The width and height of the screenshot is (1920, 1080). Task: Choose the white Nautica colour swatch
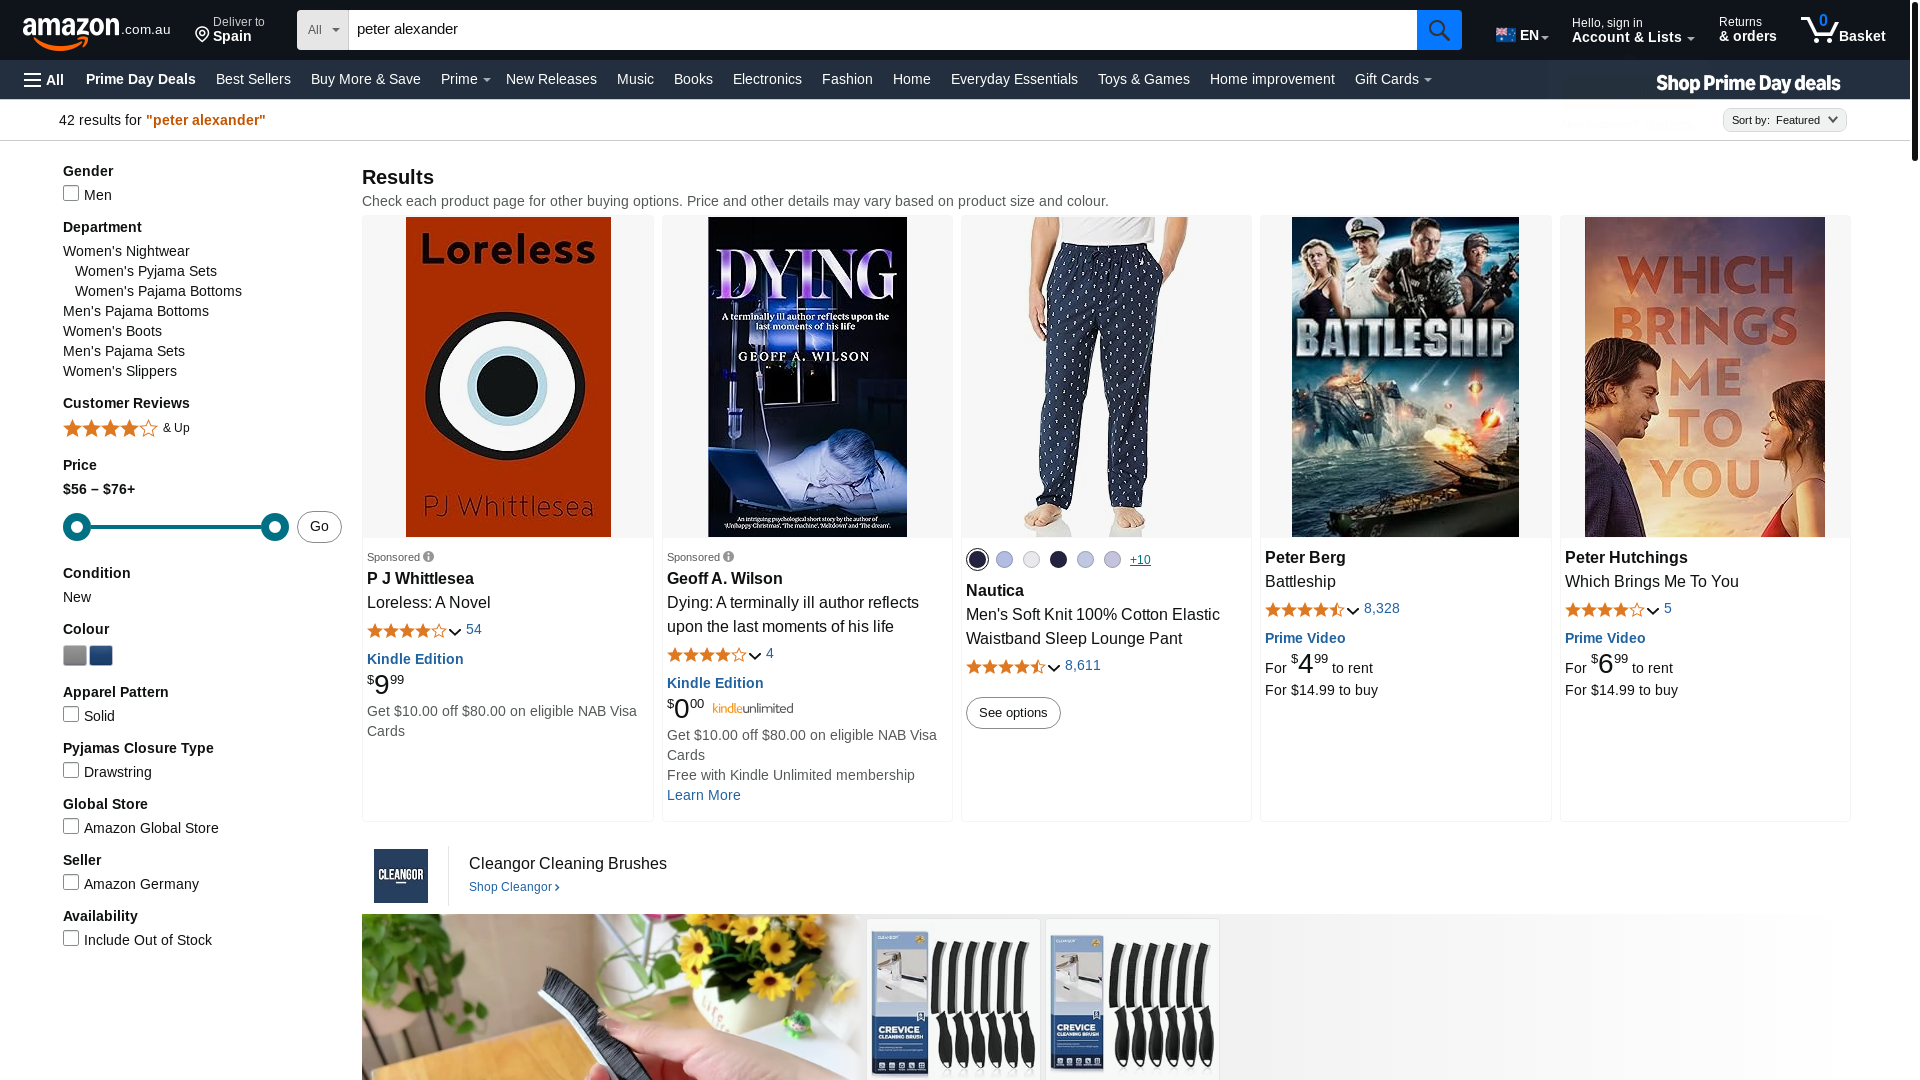[1031, 560]
